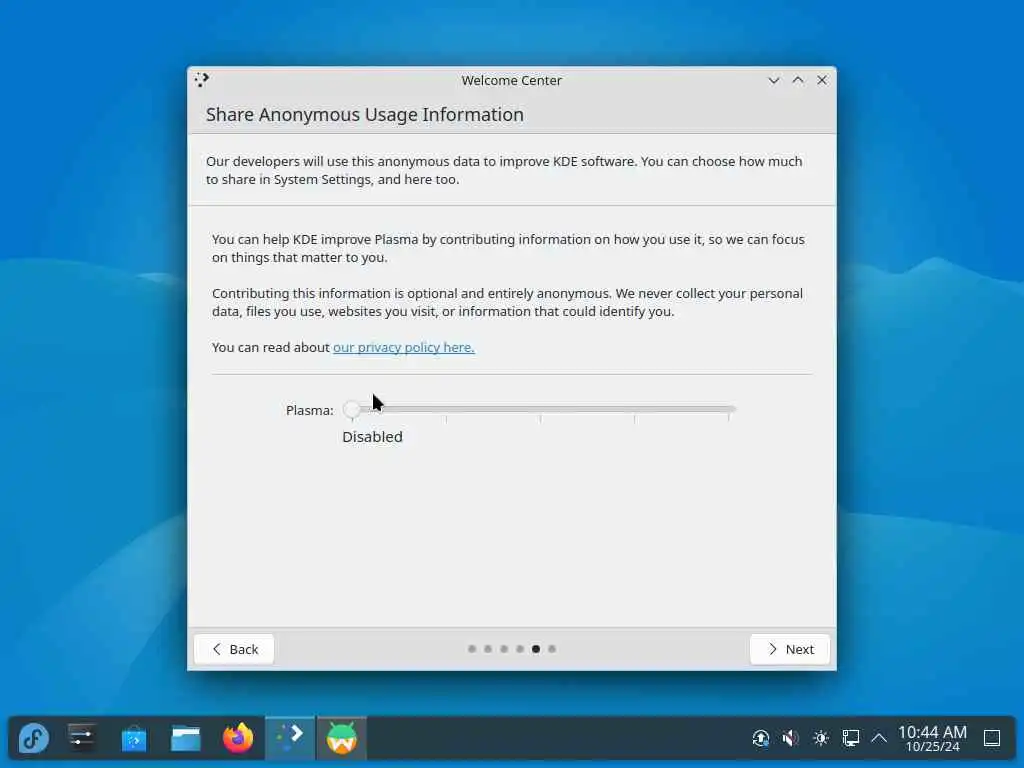Click the show desktop button
1024x768 pixels.
[992, 739]
